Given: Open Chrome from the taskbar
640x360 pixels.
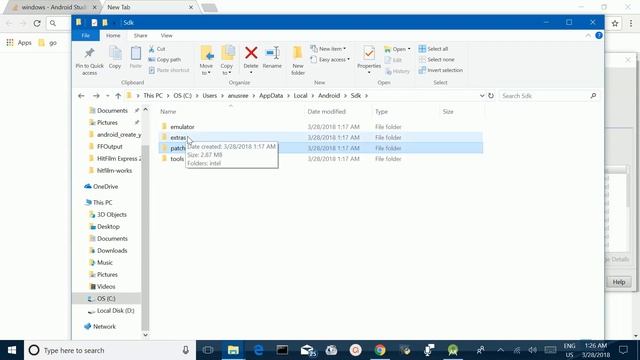Looking at the screenshot, I should 380,350.
